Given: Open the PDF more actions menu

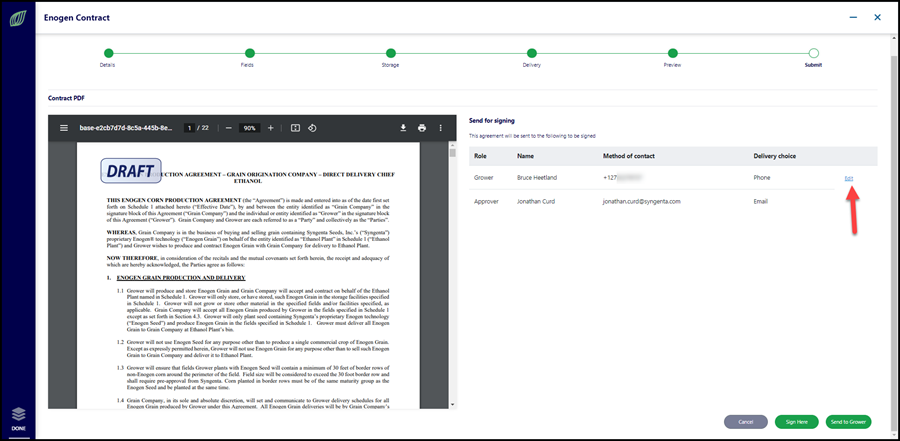Looking at the screenshot, I should click(441, 128).
